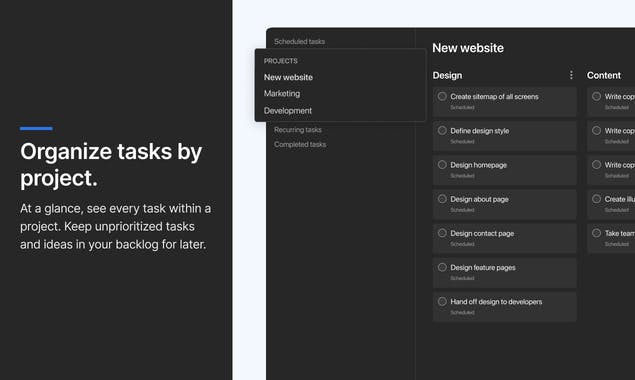Click the PROJECTS section label
This screenshot has width=635, height=380.
tap(281, 61)
